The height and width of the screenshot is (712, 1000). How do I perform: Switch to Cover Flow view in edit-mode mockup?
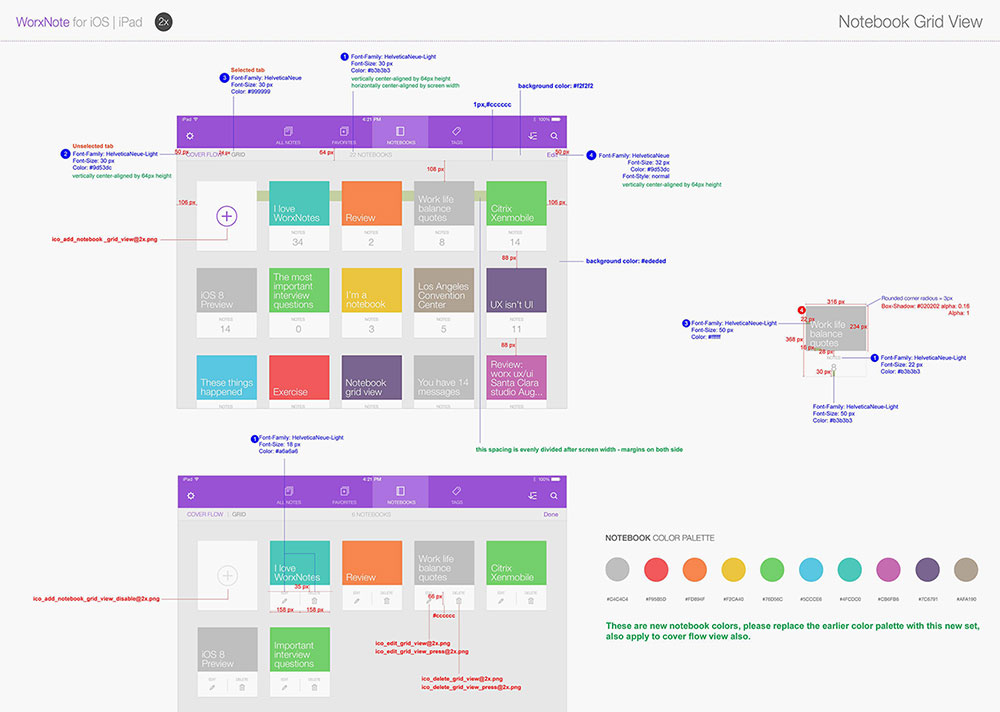click(x=206, y=514)
